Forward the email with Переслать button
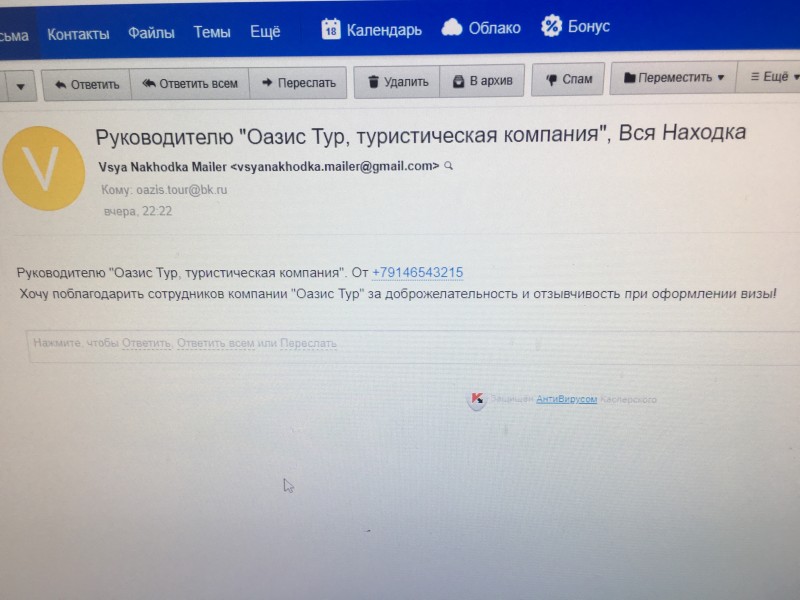 pos(297,83)
